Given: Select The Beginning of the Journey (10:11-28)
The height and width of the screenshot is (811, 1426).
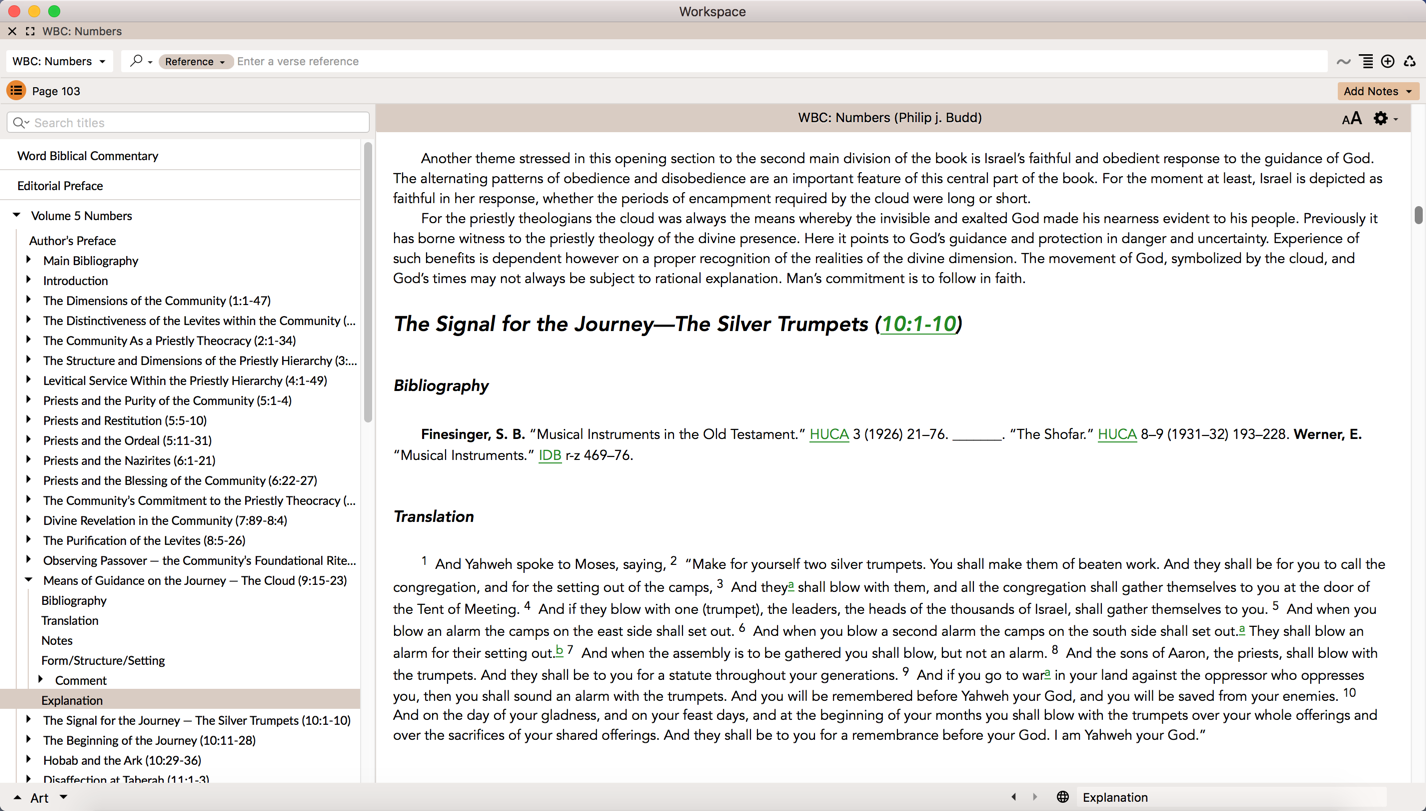Looking at the screenshot, I should click(149, 741).
